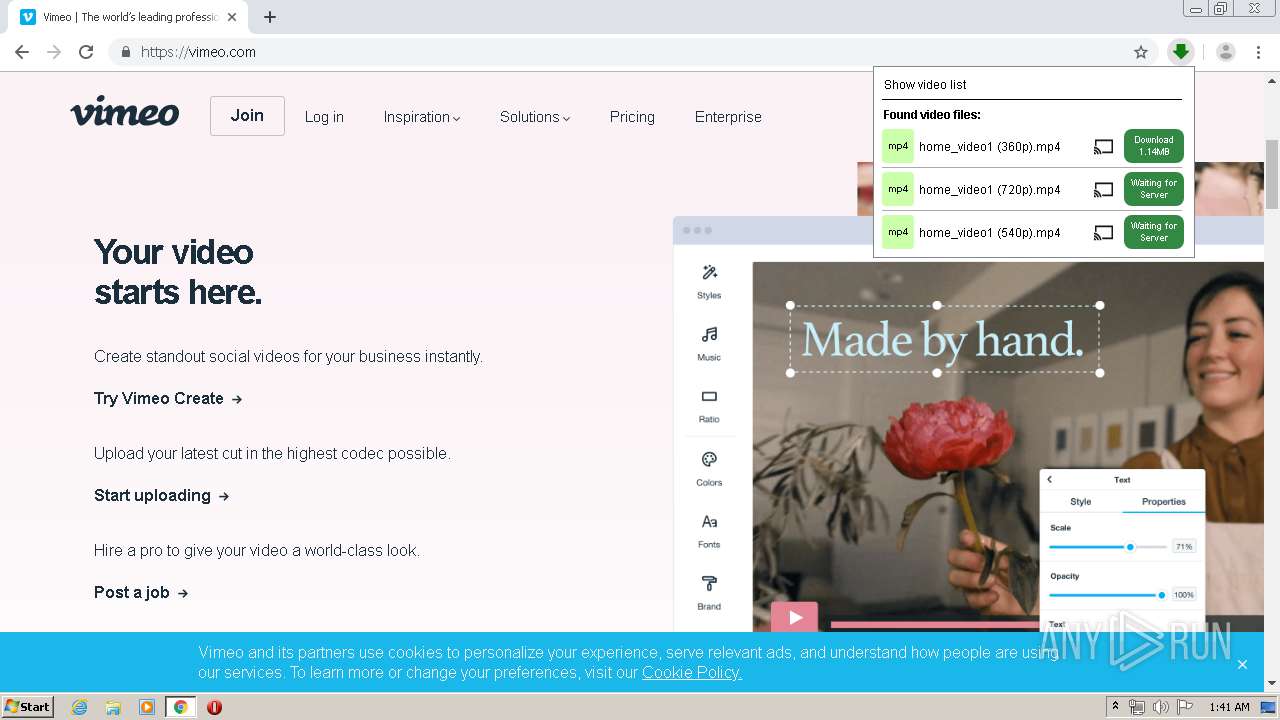Click Waiting for Server button for 720p
1280x720 pixels.
click(x=1154, y=189)
